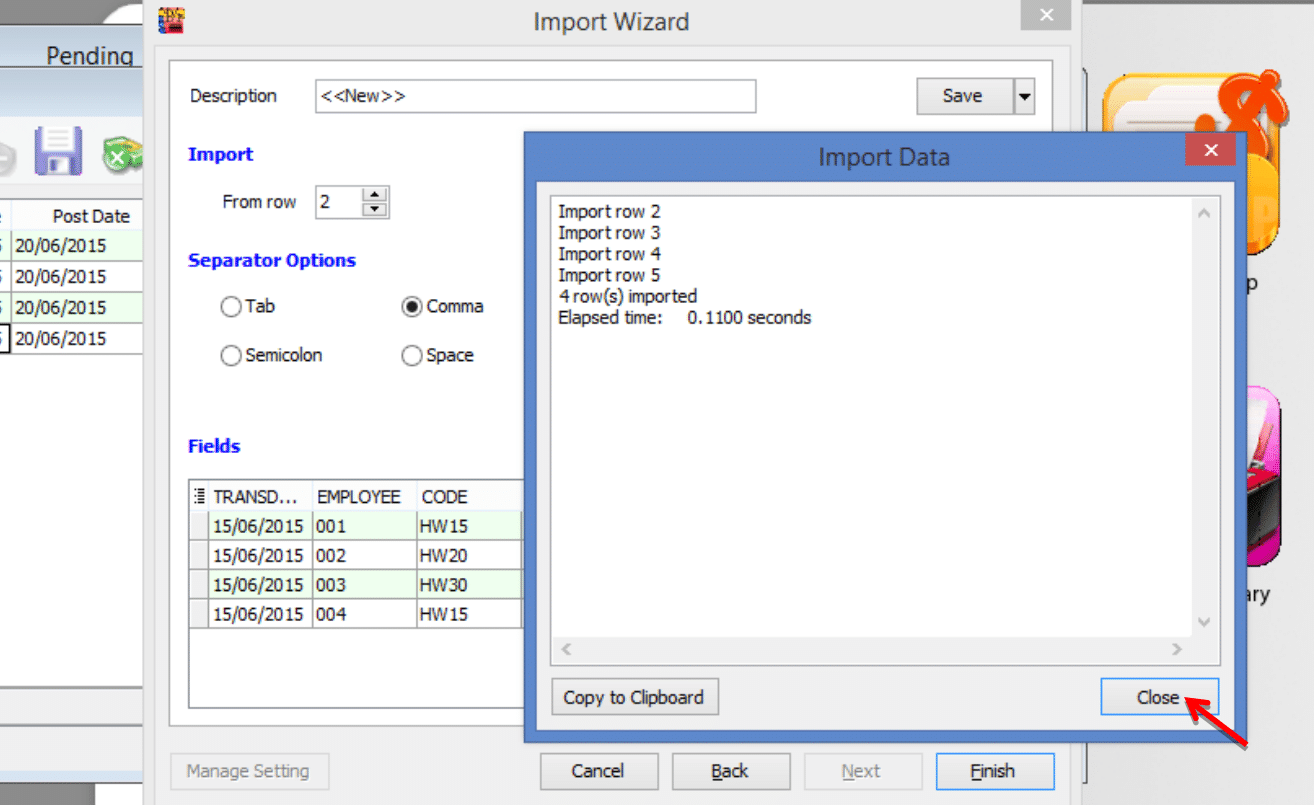Go Back in the Import Wizard
1315x807 pixels.
[731, 771]
